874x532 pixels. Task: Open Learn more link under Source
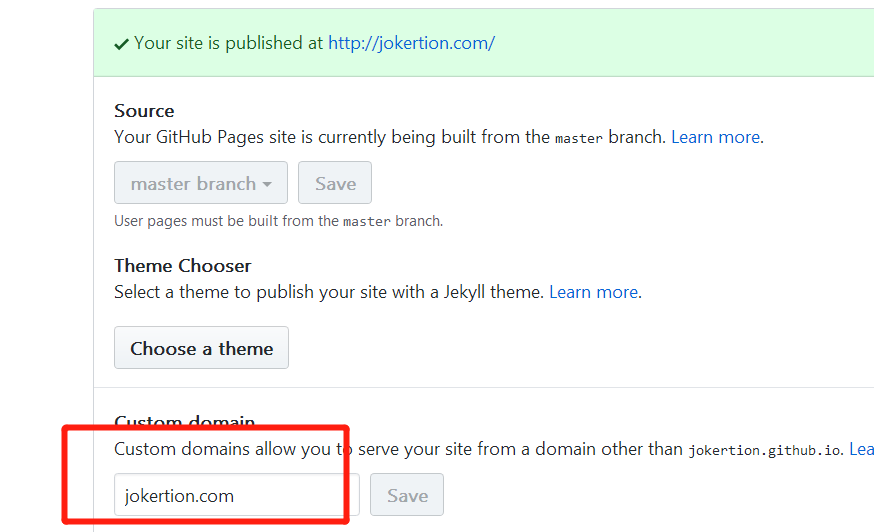click(x=716, y=137)
